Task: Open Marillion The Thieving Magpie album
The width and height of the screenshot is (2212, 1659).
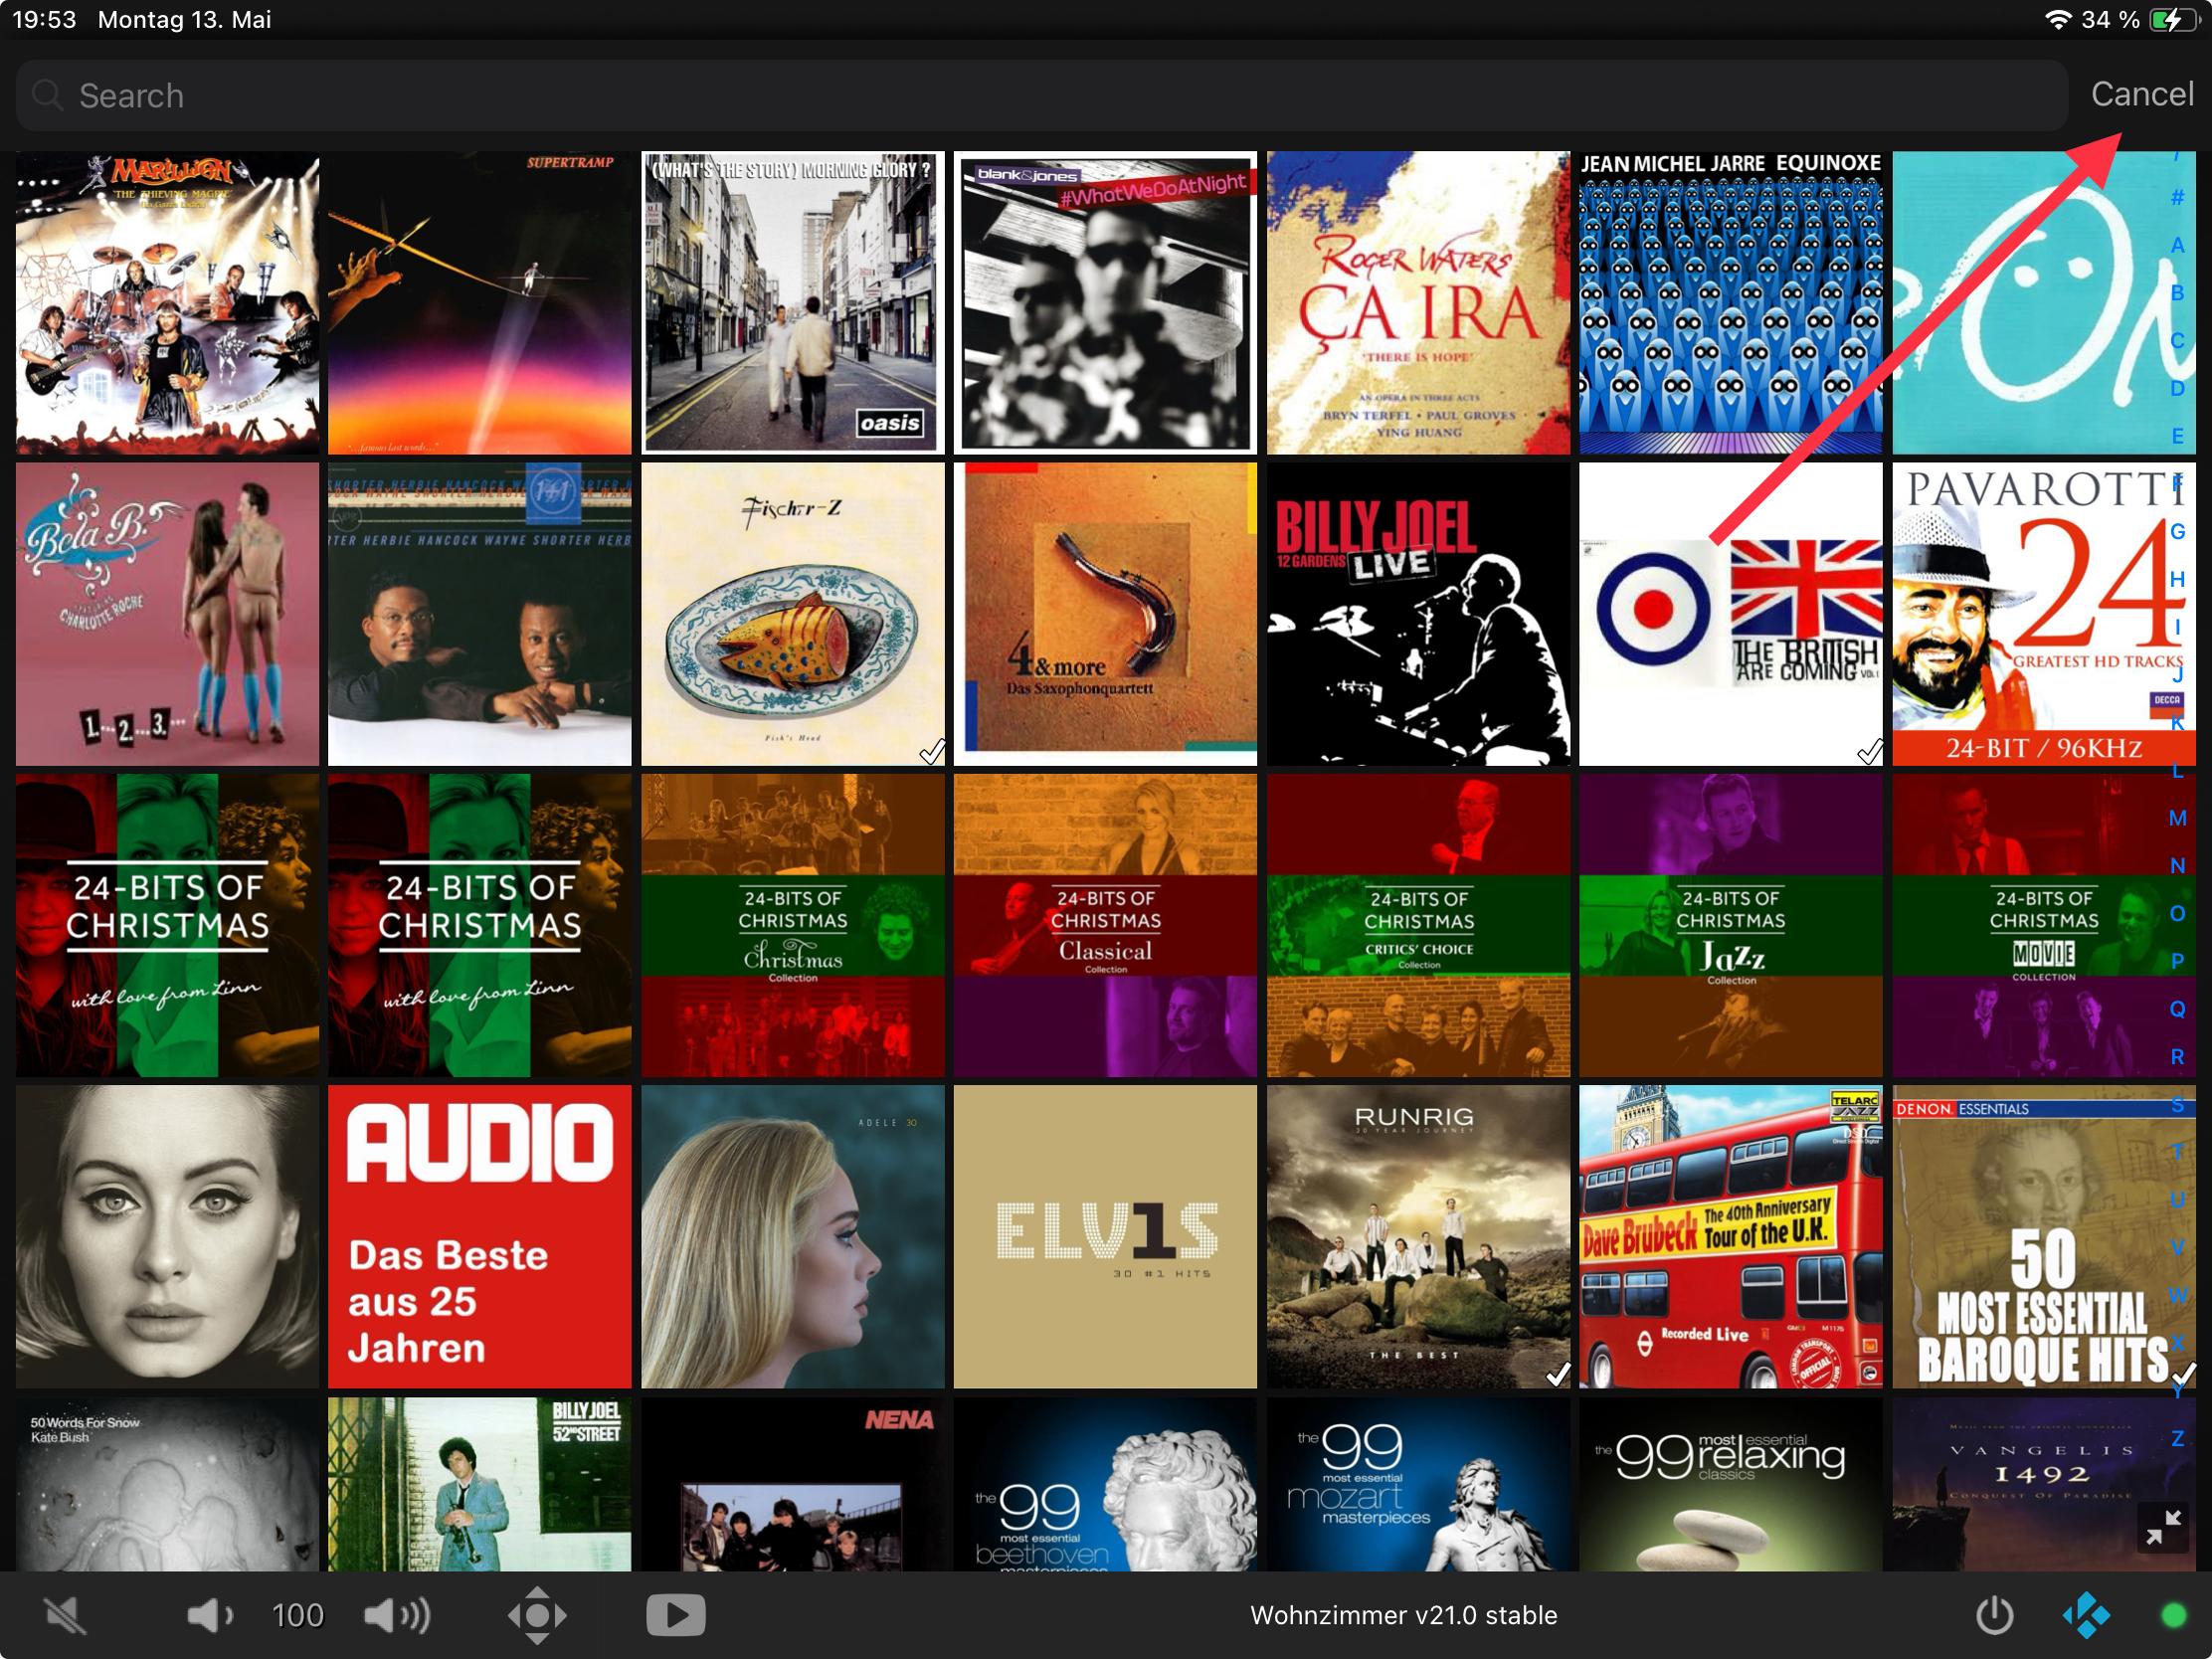Action: (x=167, y=303)
